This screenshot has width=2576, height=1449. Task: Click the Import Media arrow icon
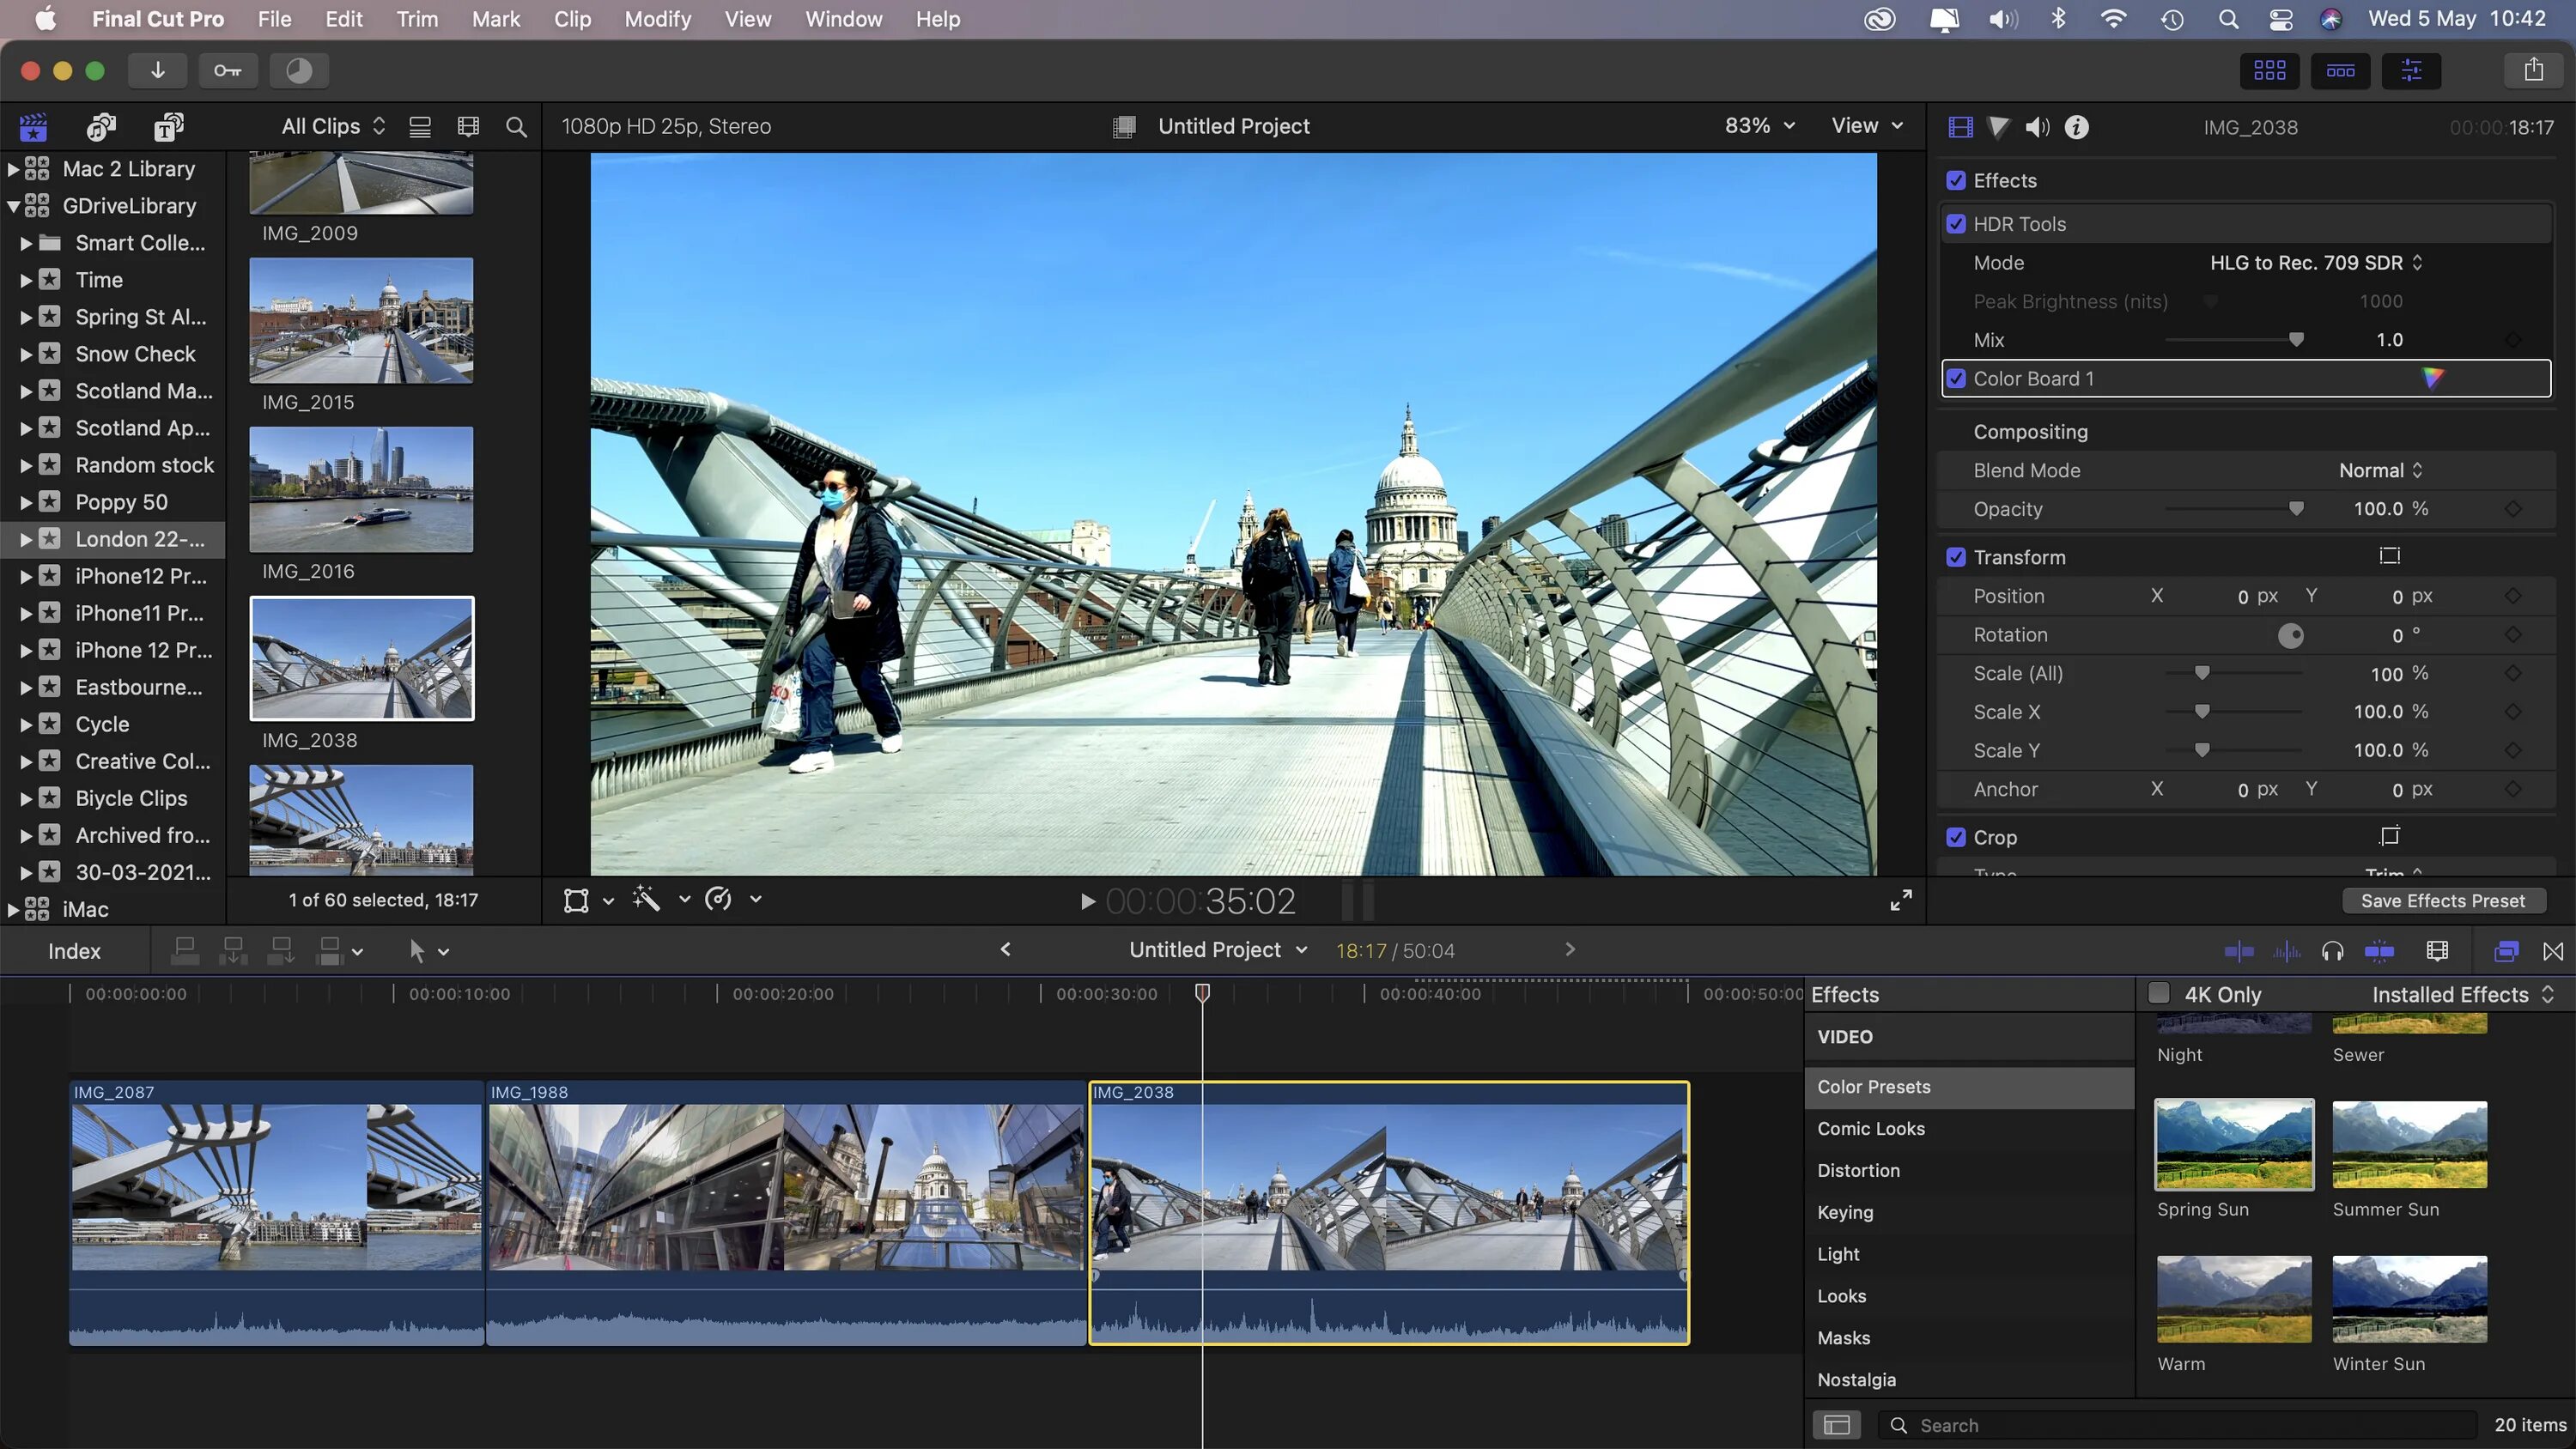point(157,70)
